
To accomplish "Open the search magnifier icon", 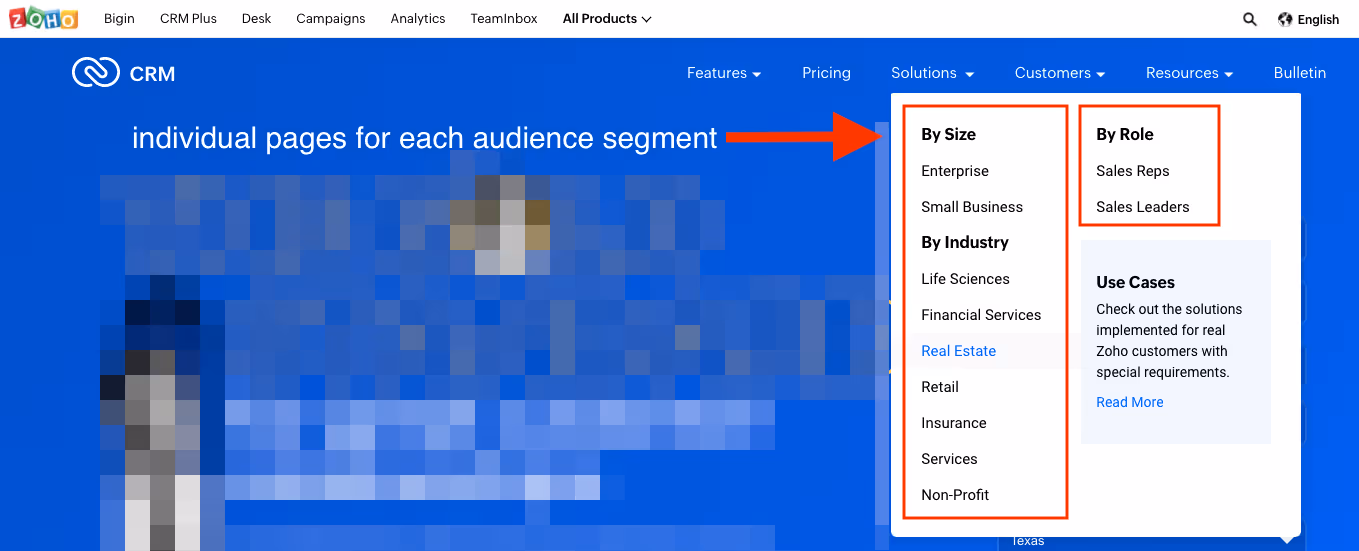I will pyautogui.click(x=1250, y=19).
